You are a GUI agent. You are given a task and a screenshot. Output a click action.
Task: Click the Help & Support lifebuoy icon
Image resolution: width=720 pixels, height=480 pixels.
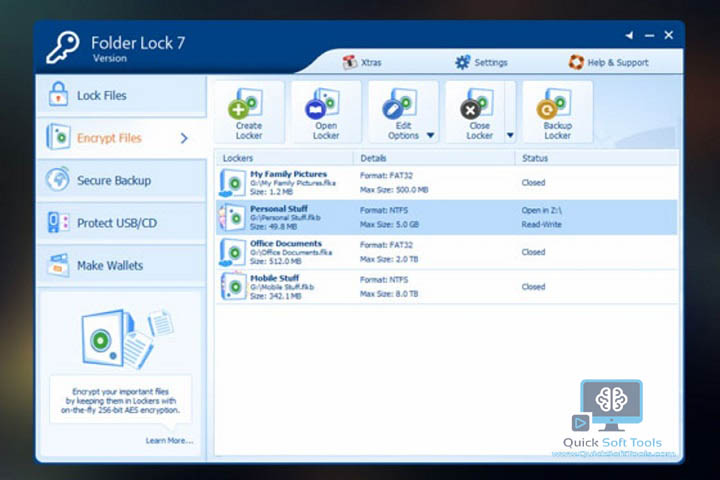click(576, 62)
